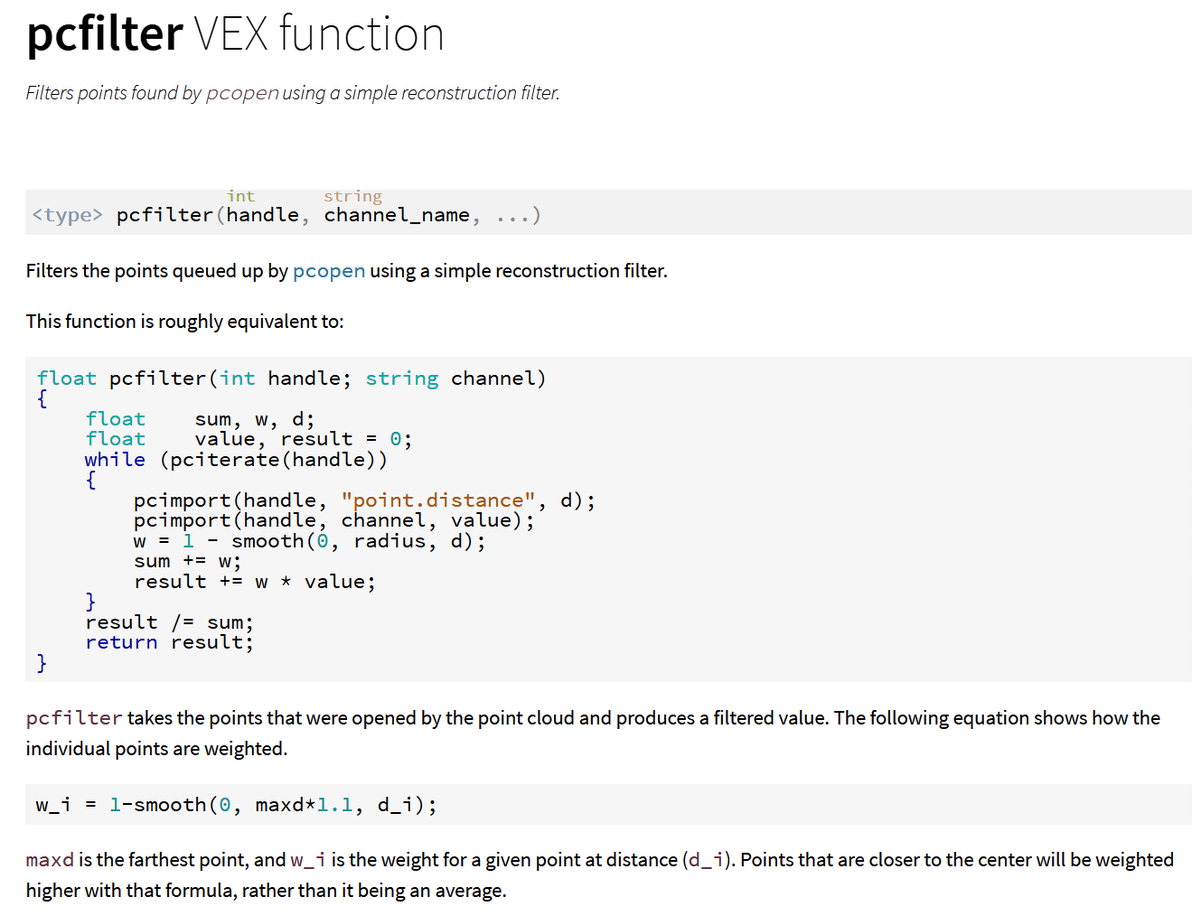Click the 'w_i = 1-smooth(0, maxd*1.1, d_i);' formula
This screenshot has width=1192, height=916.
[x=236, y=805]
